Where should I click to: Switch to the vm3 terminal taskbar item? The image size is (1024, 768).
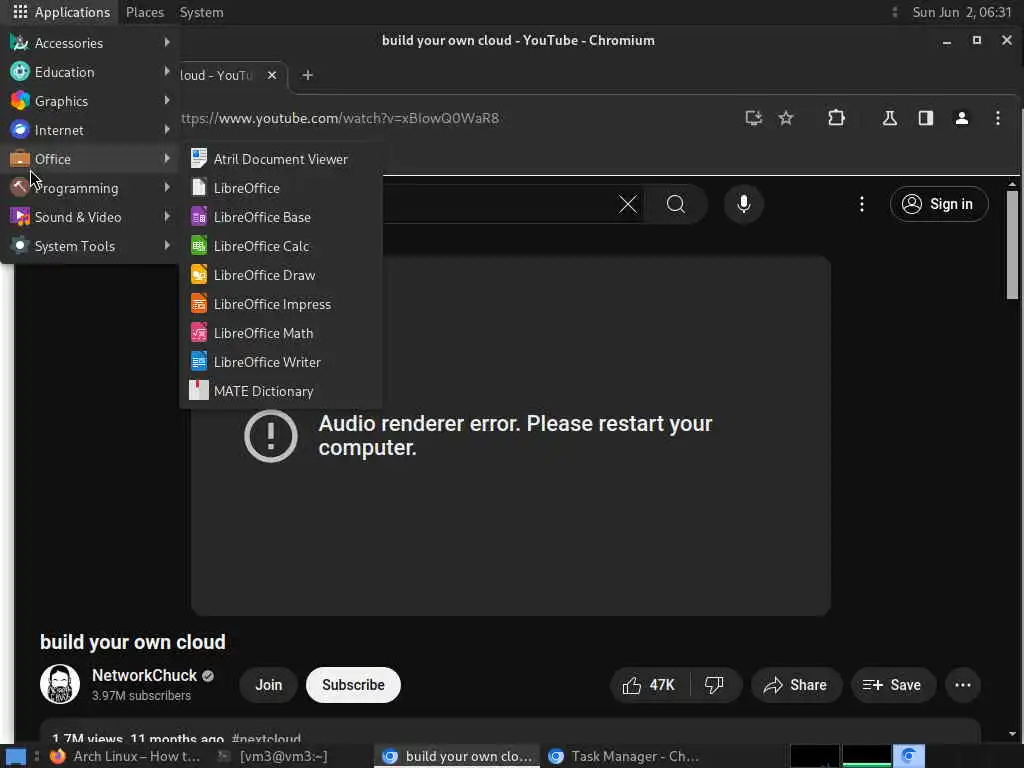pos(274,756)
